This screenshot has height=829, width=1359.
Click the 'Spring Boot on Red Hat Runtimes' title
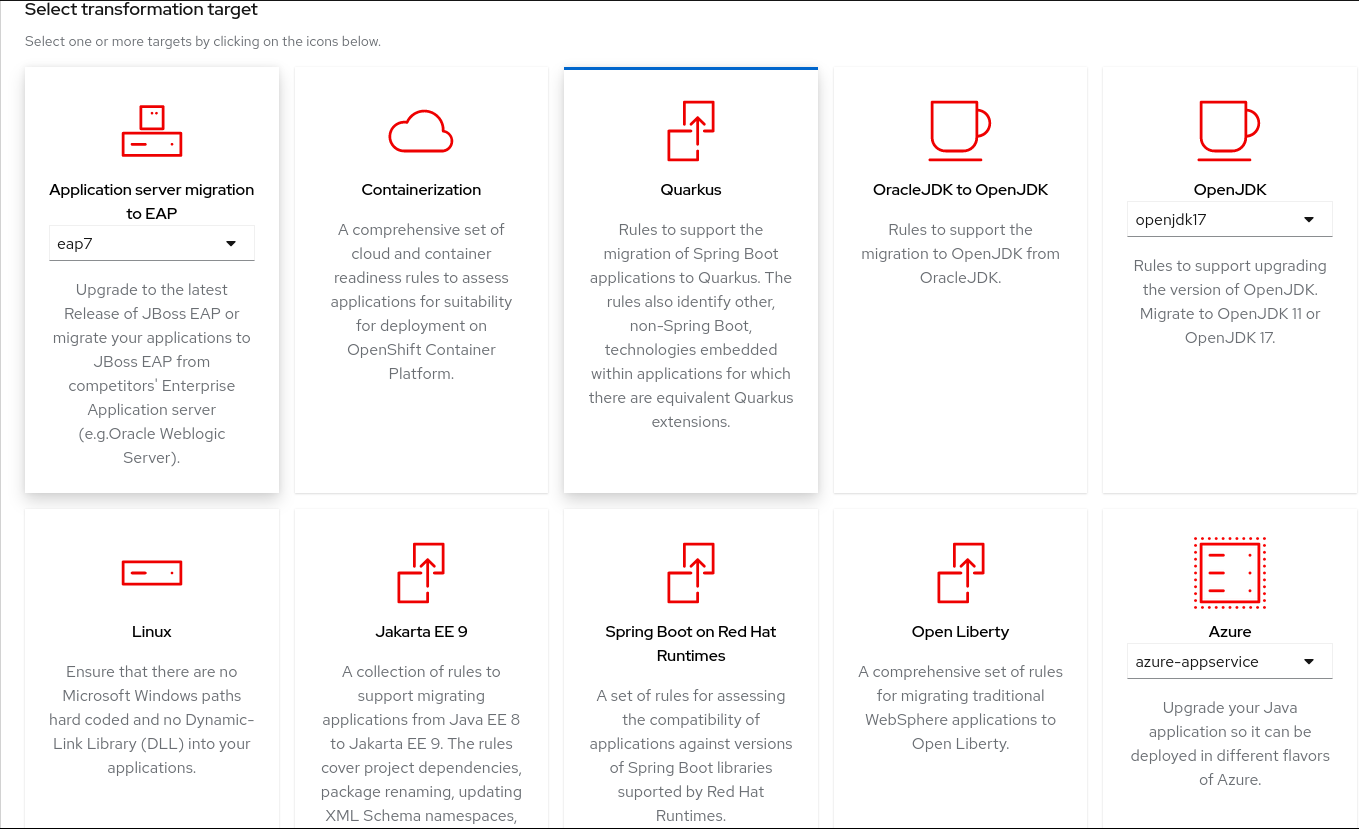[691, 643]
